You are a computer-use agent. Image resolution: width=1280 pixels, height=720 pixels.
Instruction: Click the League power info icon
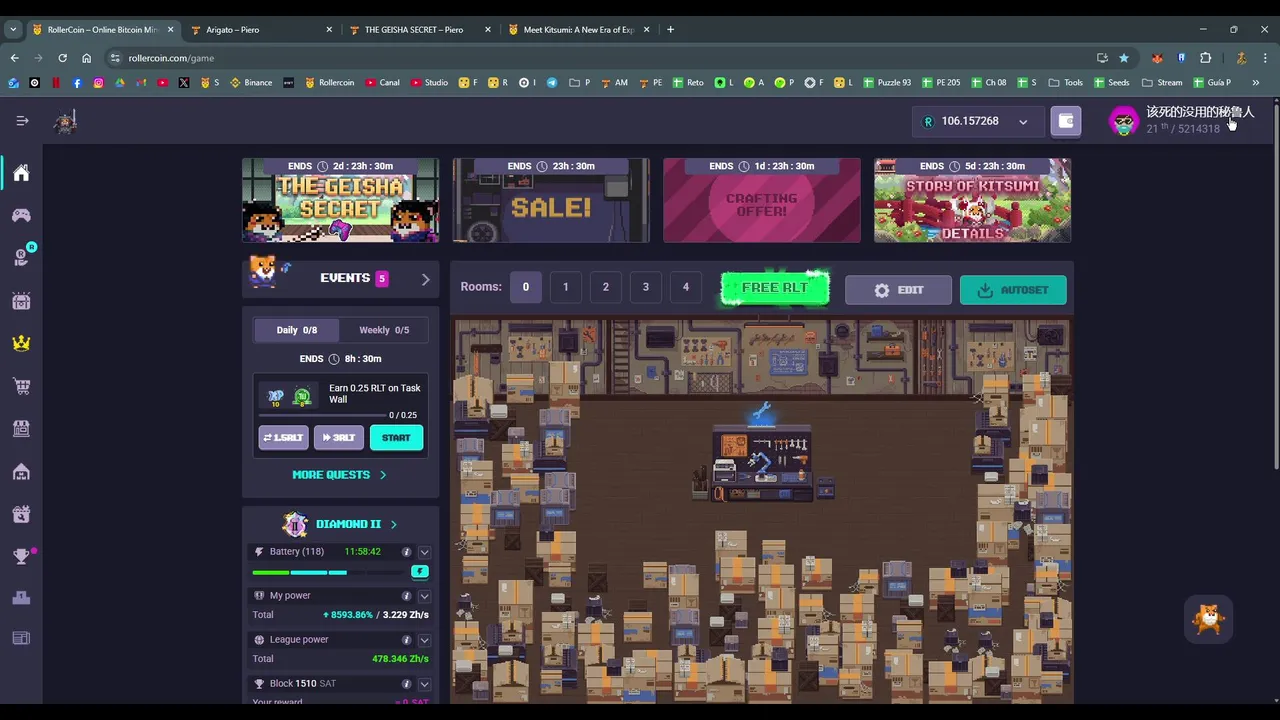[406, 640]
